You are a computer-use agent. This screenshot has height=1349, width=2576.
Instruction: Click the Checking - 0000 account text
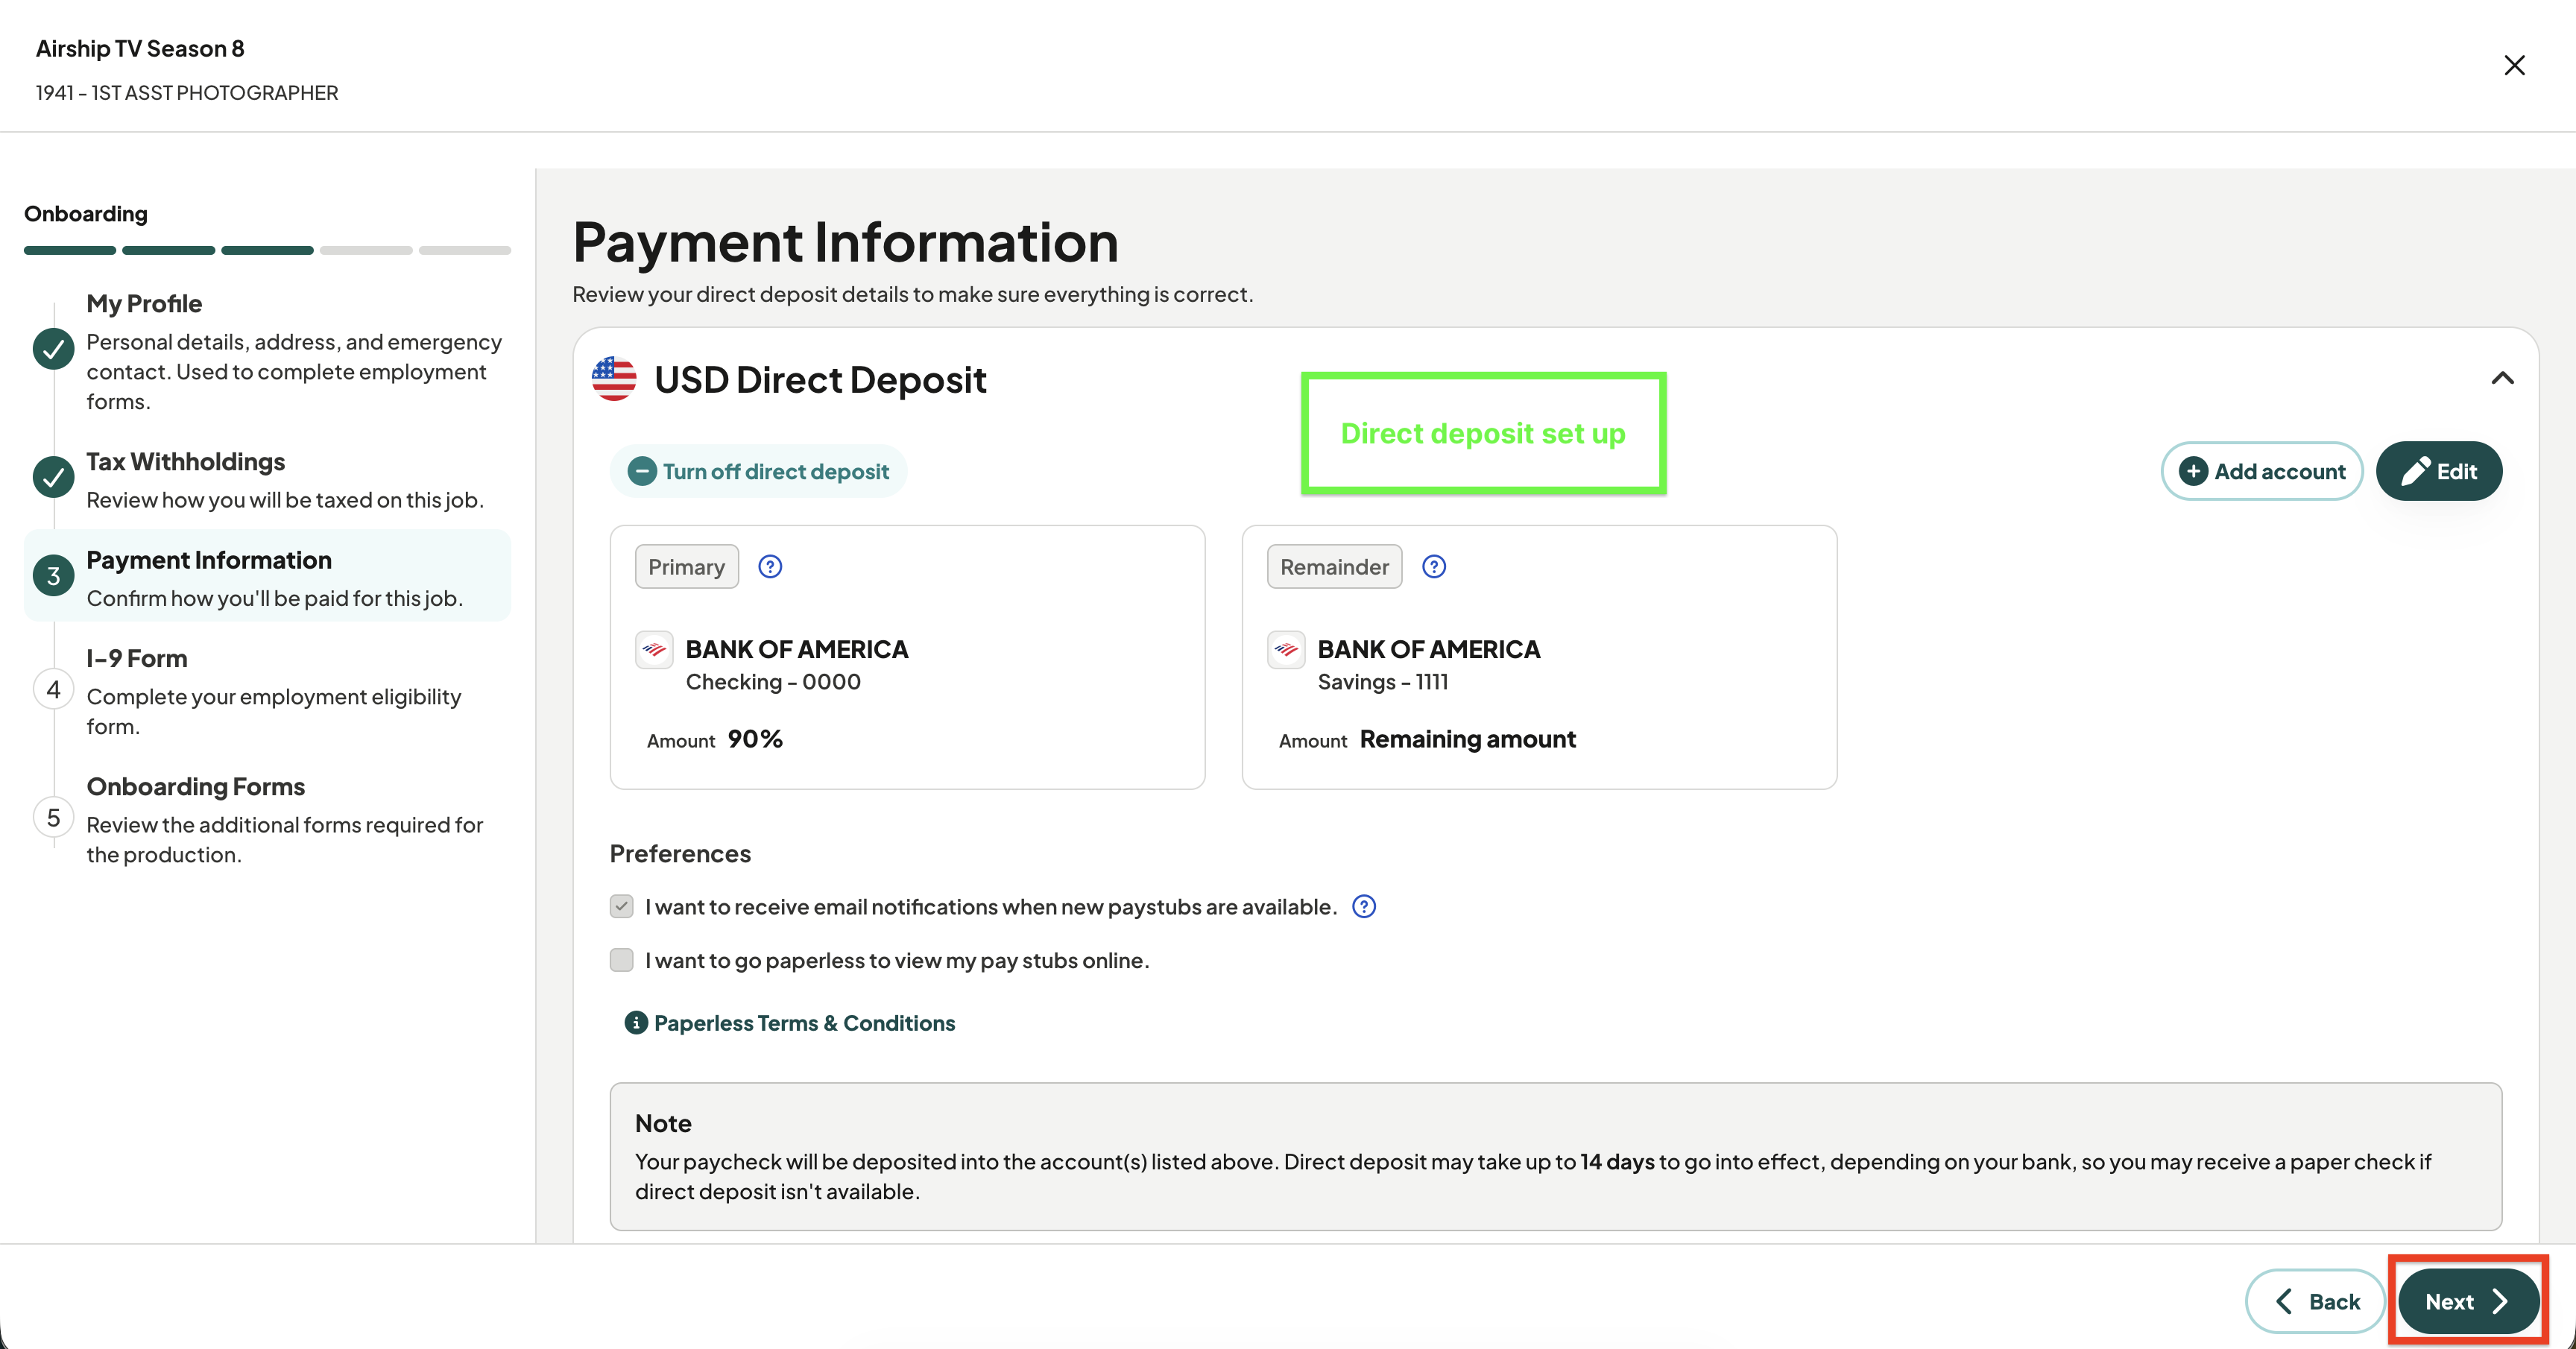pyautogui.click(x=773, y=682)
